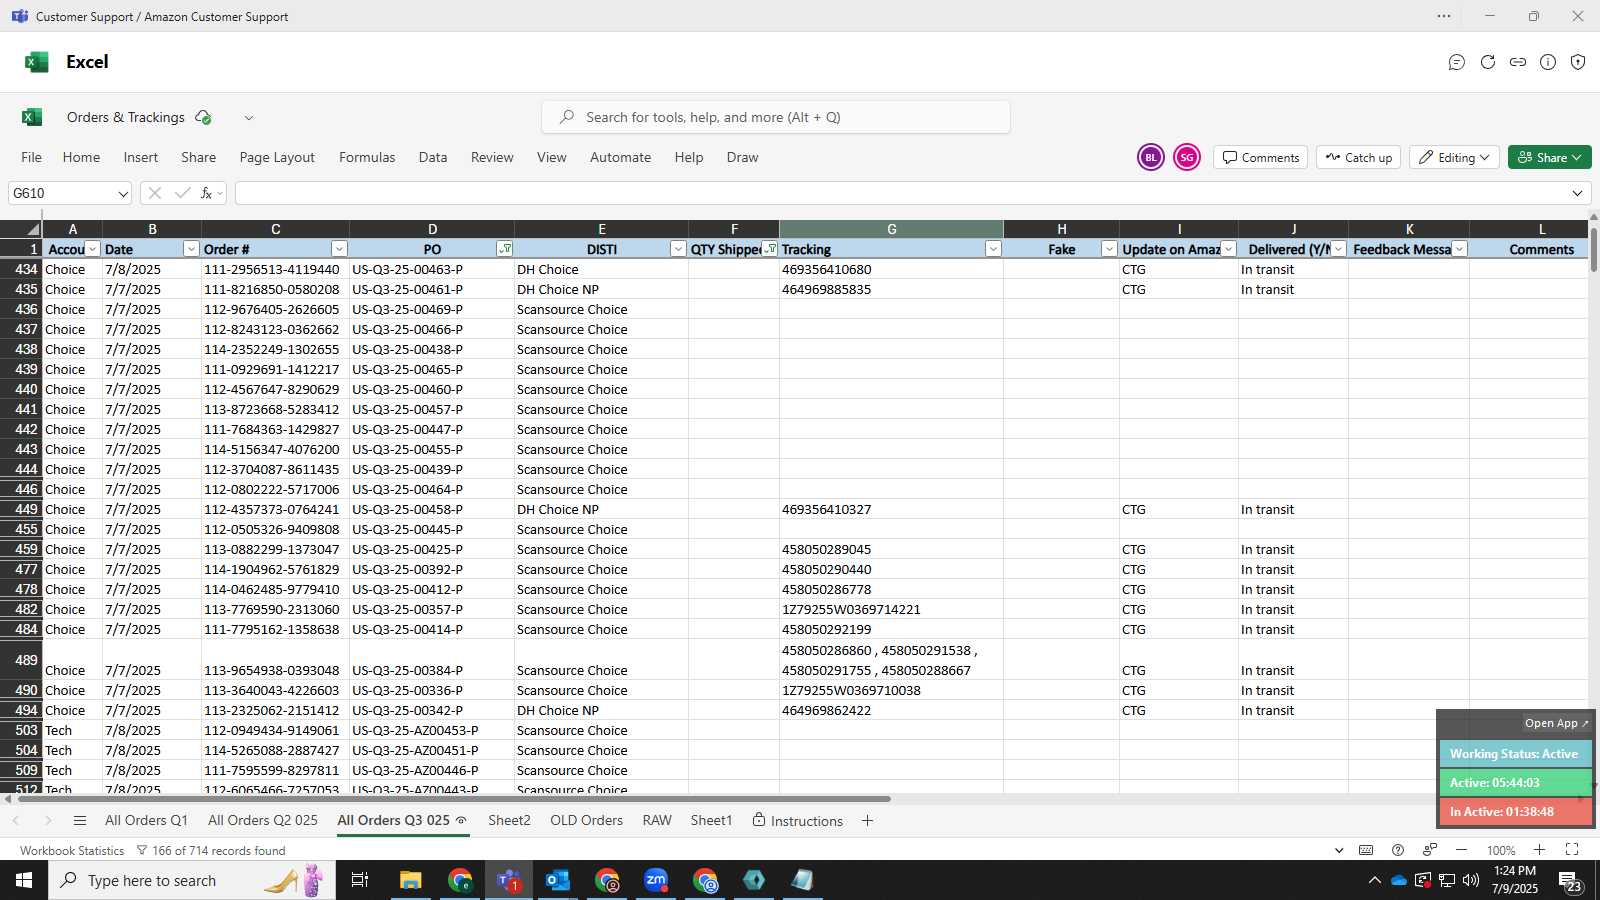The height and width of the screenshot is (900, 1600).
Task: Select order 113-9654938-0393048 cell
Action: point(275,660)
